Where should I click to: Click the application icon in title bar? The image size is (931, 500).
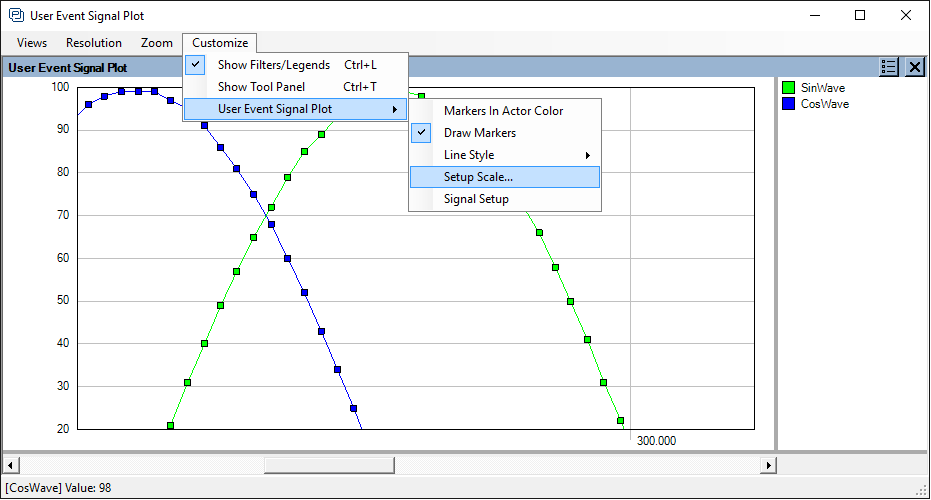(16, 15)
